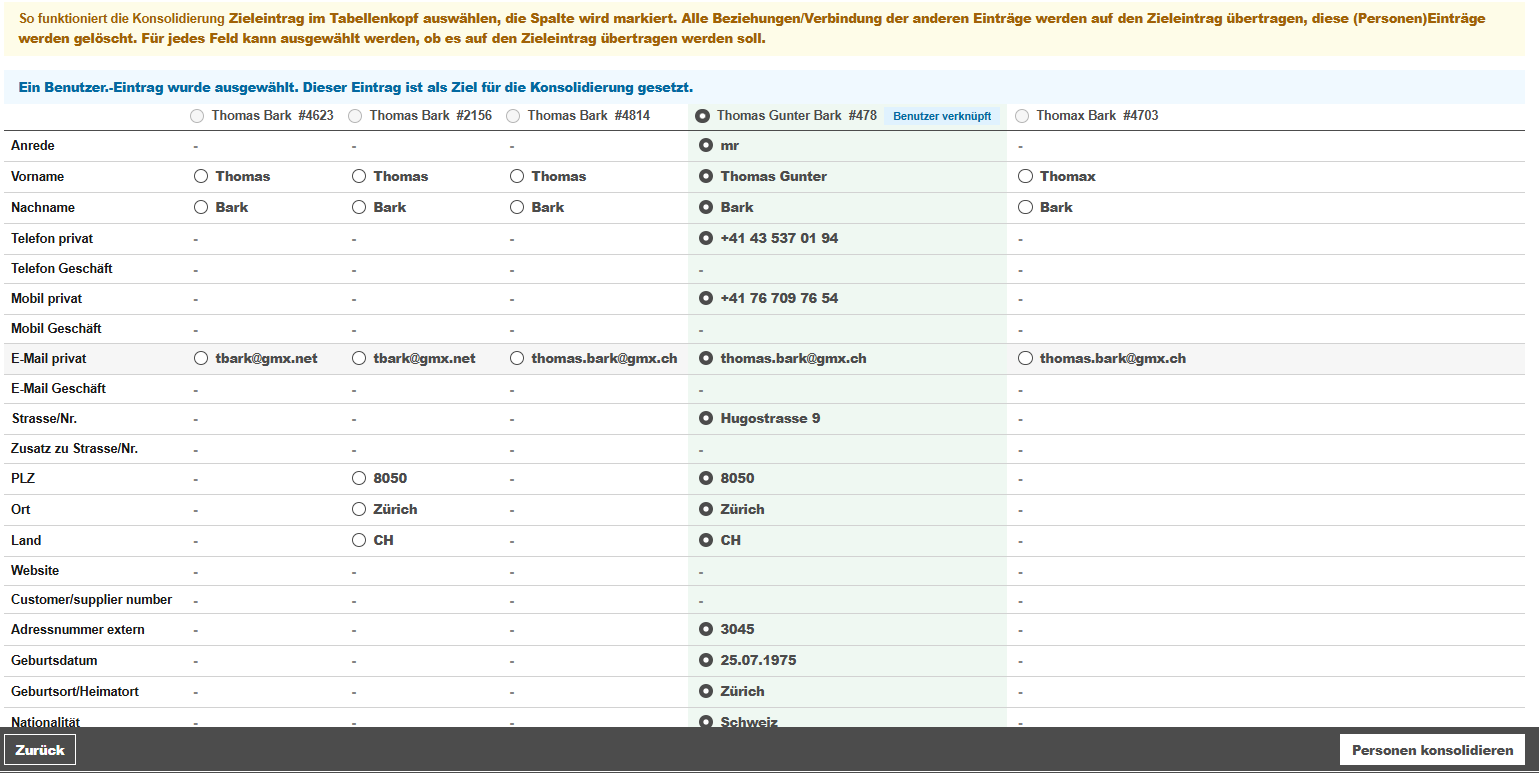Pick Nachname Bark in #2156 column

[x=359, y=207]
